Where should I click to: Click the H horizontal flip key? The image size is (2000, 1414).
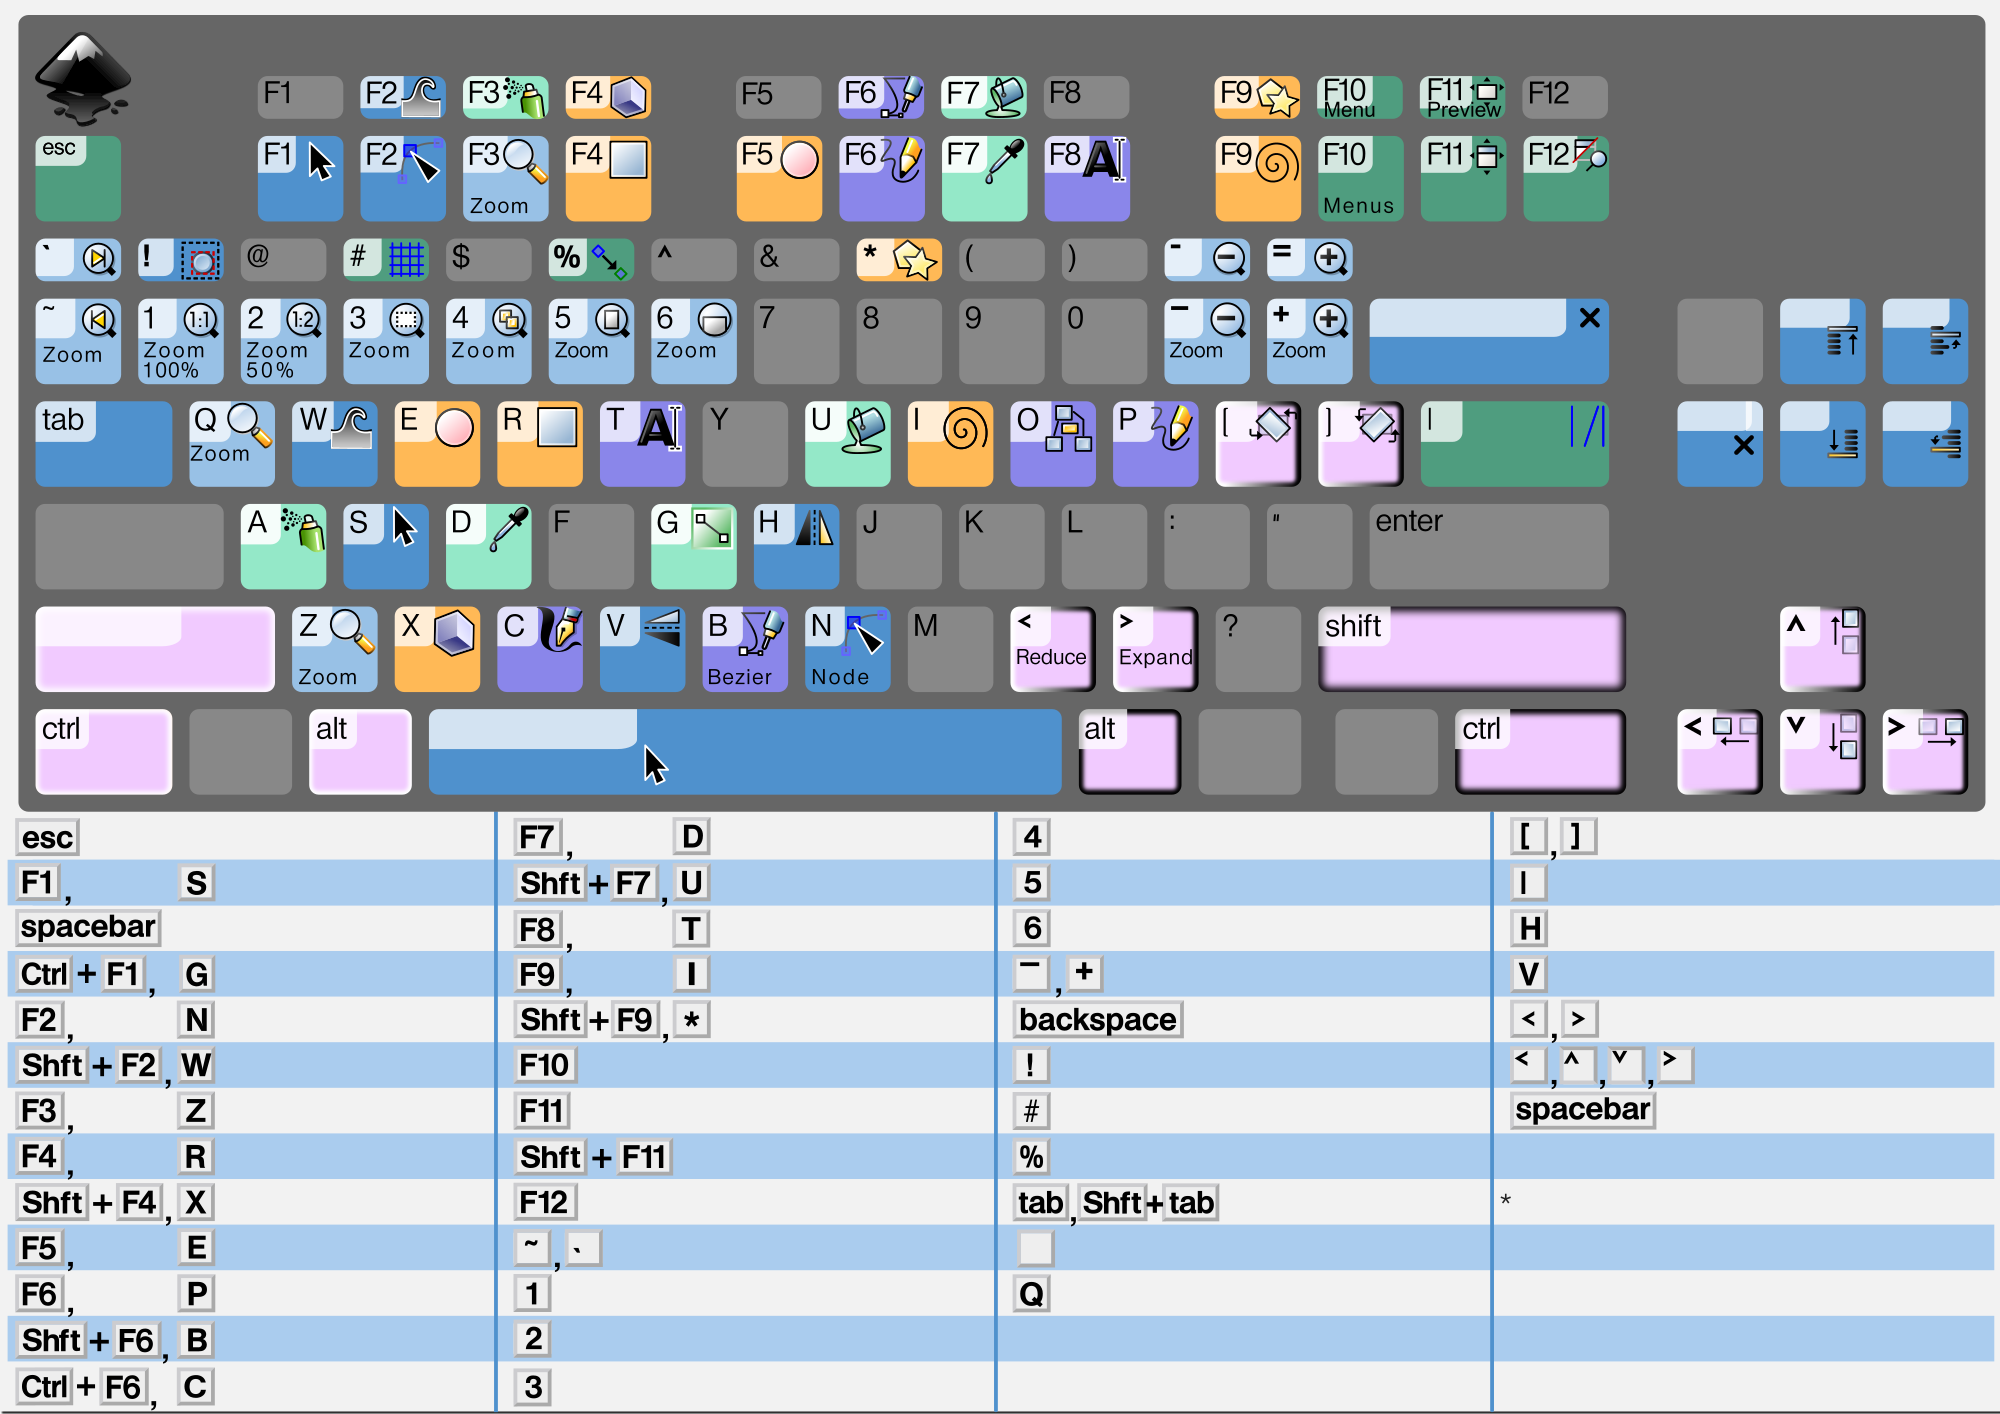pos(796,546)
